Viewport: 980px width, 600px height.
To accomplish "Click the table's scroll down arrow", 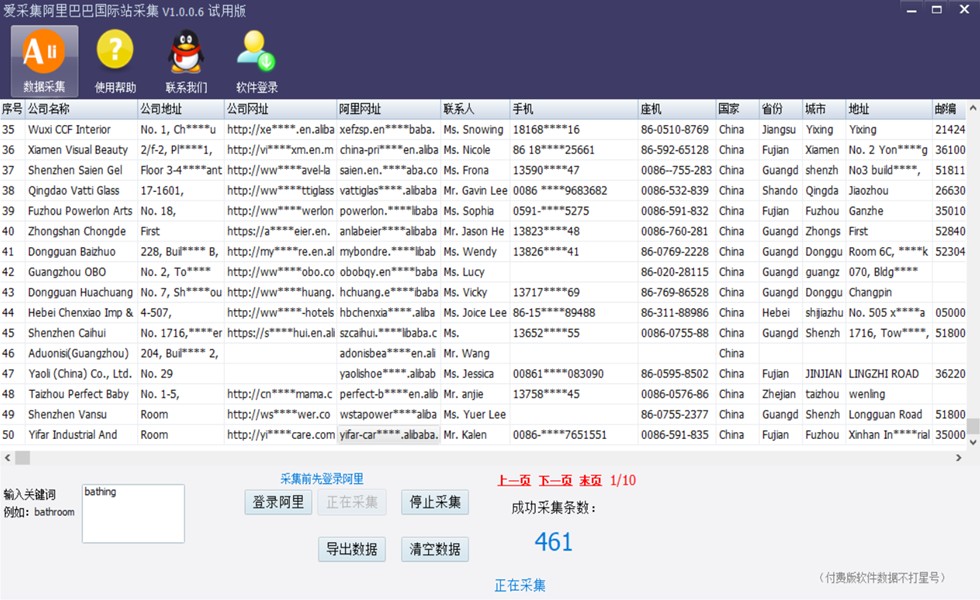I will 972,442.
